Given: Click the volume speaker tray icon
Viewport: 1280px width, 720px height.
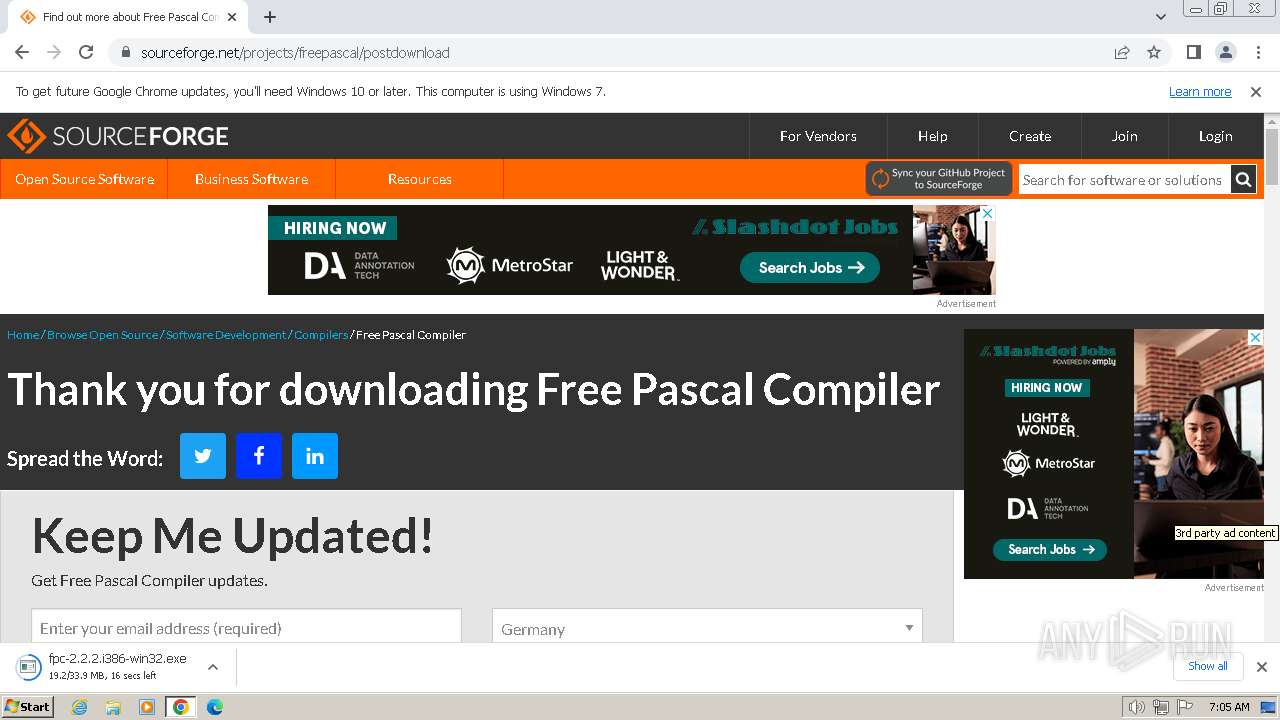Looking at the screenshot, I should point(1136,707).
